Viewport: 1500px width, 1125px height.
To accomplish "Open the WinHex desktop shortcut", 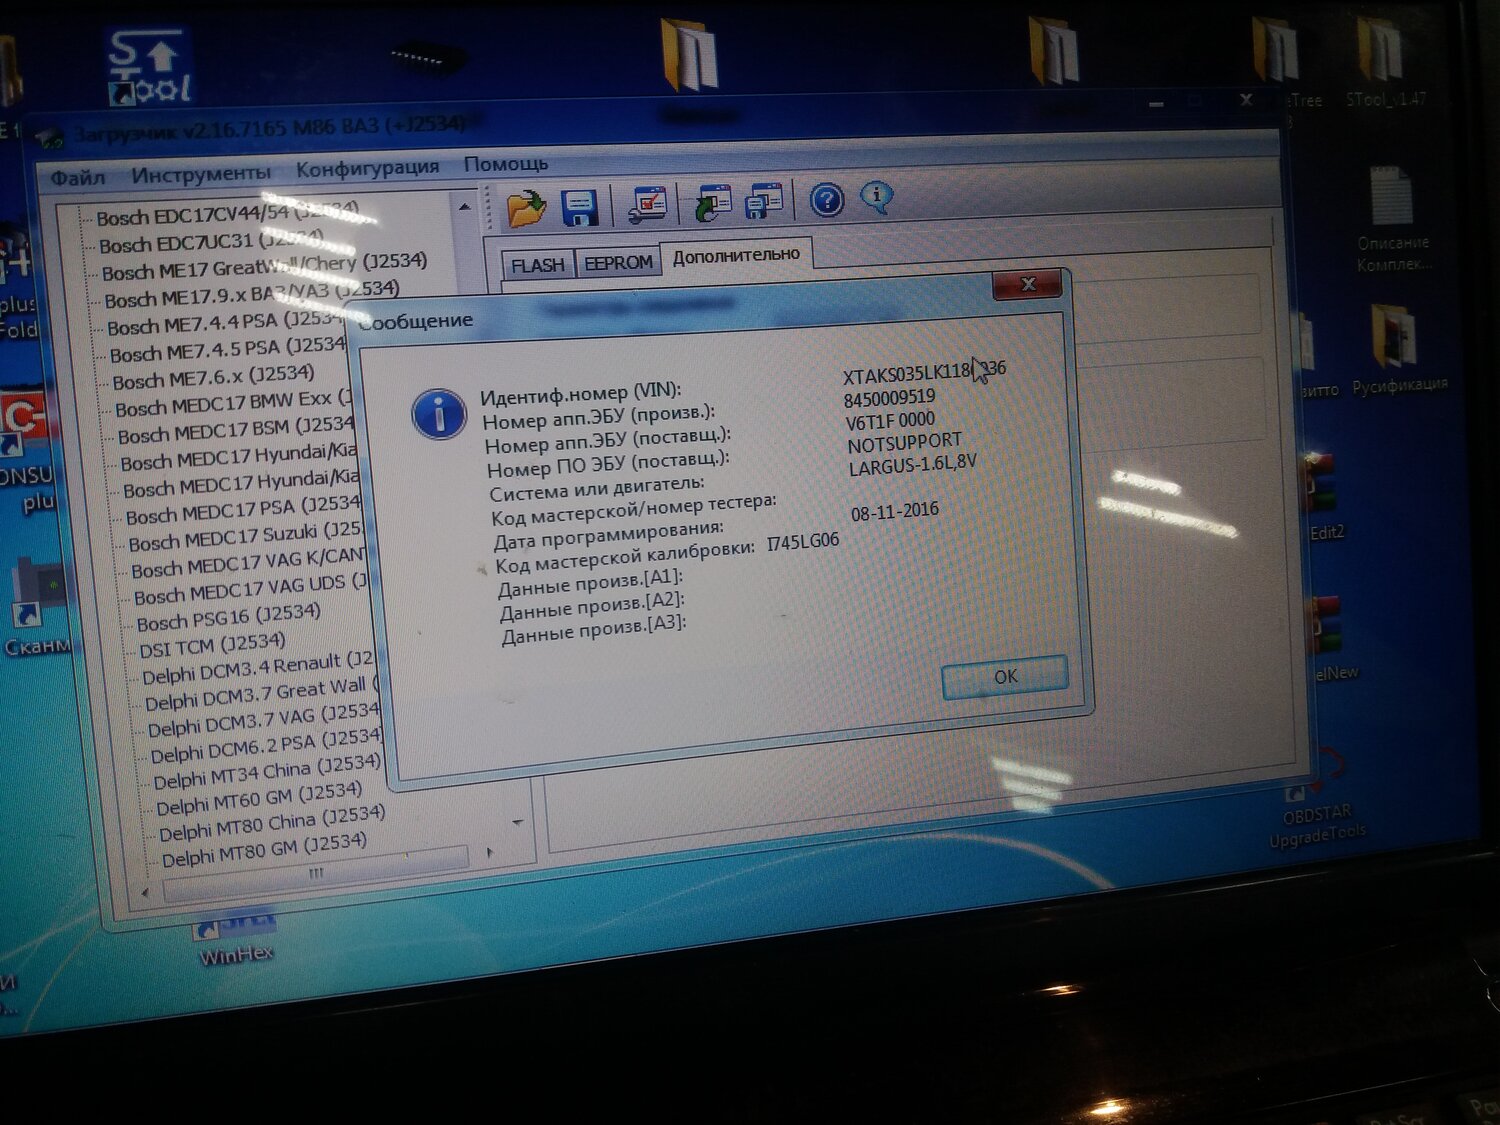I will pyautogui.click(x=236, y=940).
